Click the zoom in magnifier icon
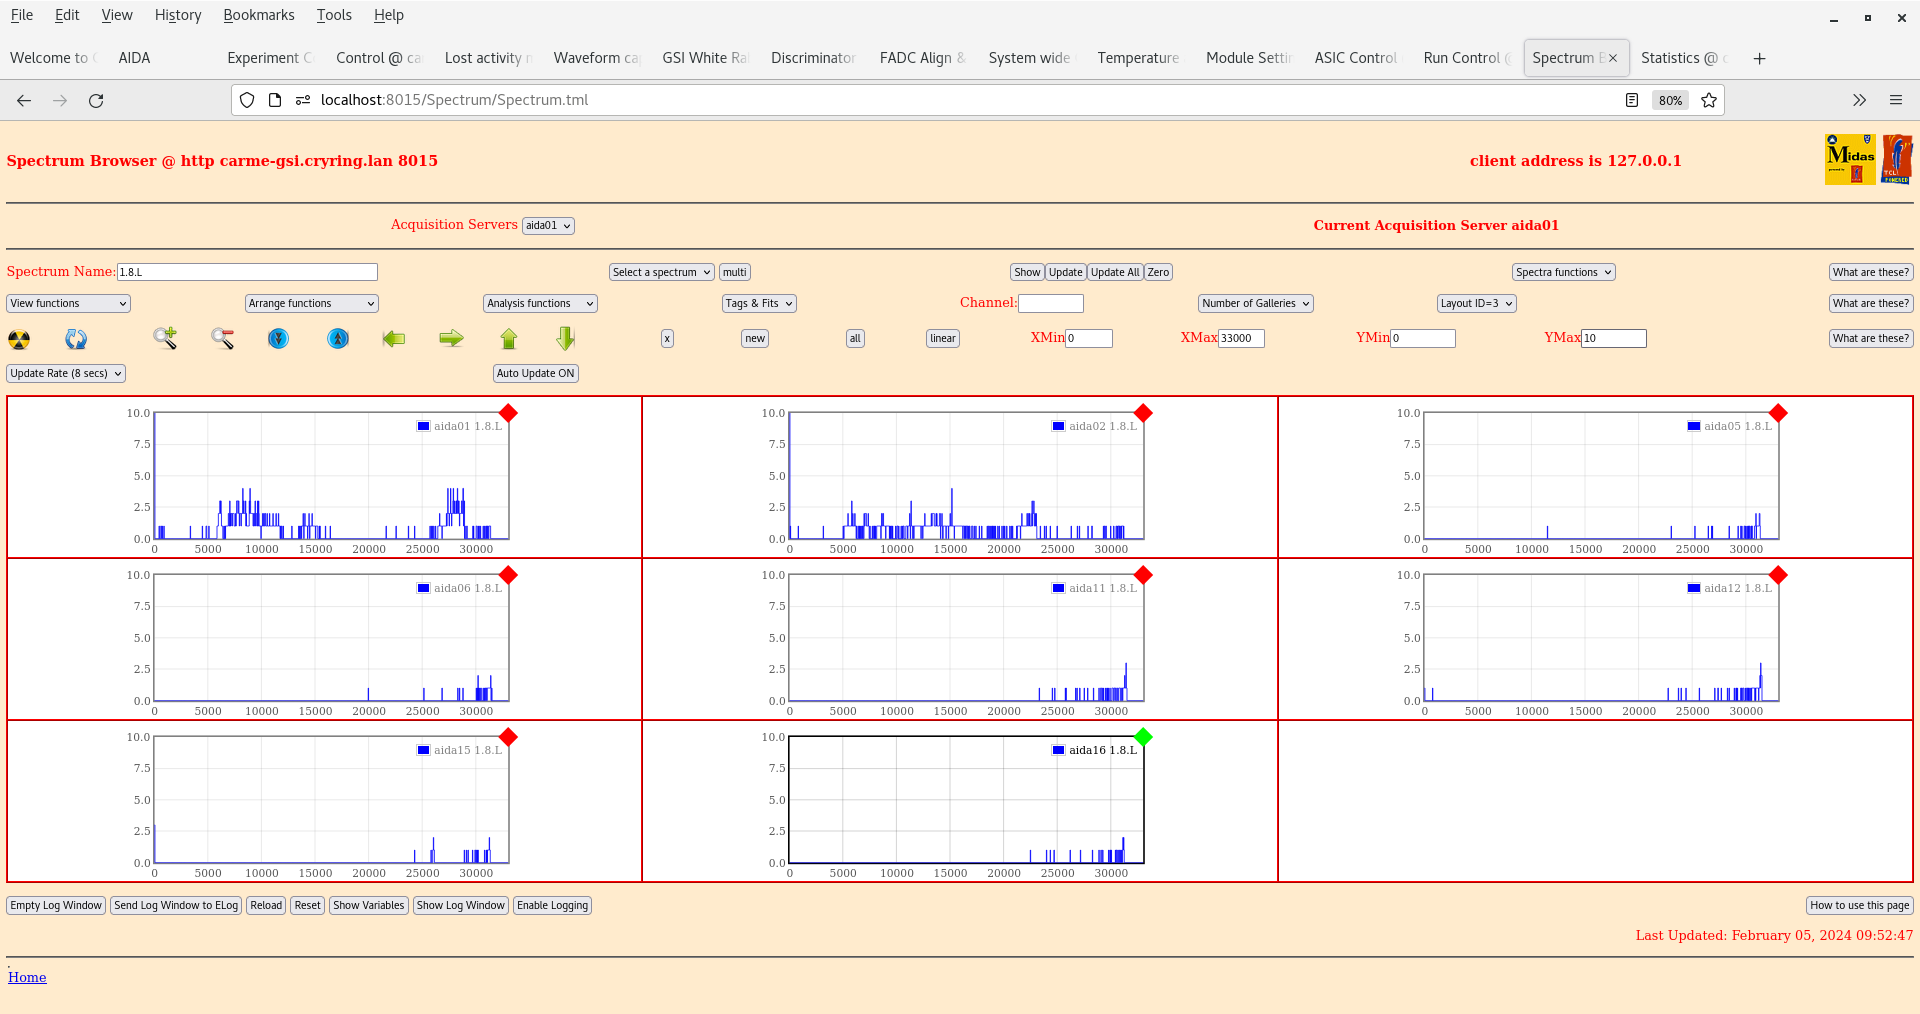Image resolution: width=1920 pixels, height=1014 pixels. 165,339
